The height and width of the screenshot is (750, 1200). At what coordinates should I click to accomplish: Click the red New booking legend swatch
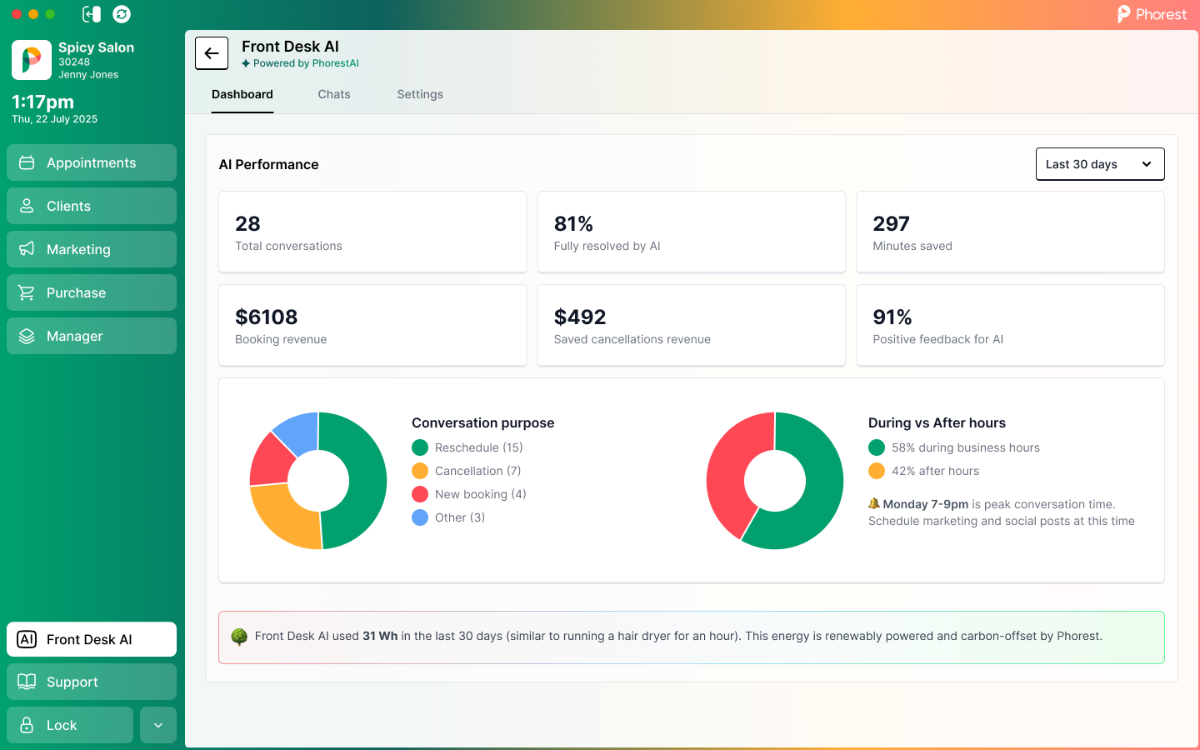(420, 494)
